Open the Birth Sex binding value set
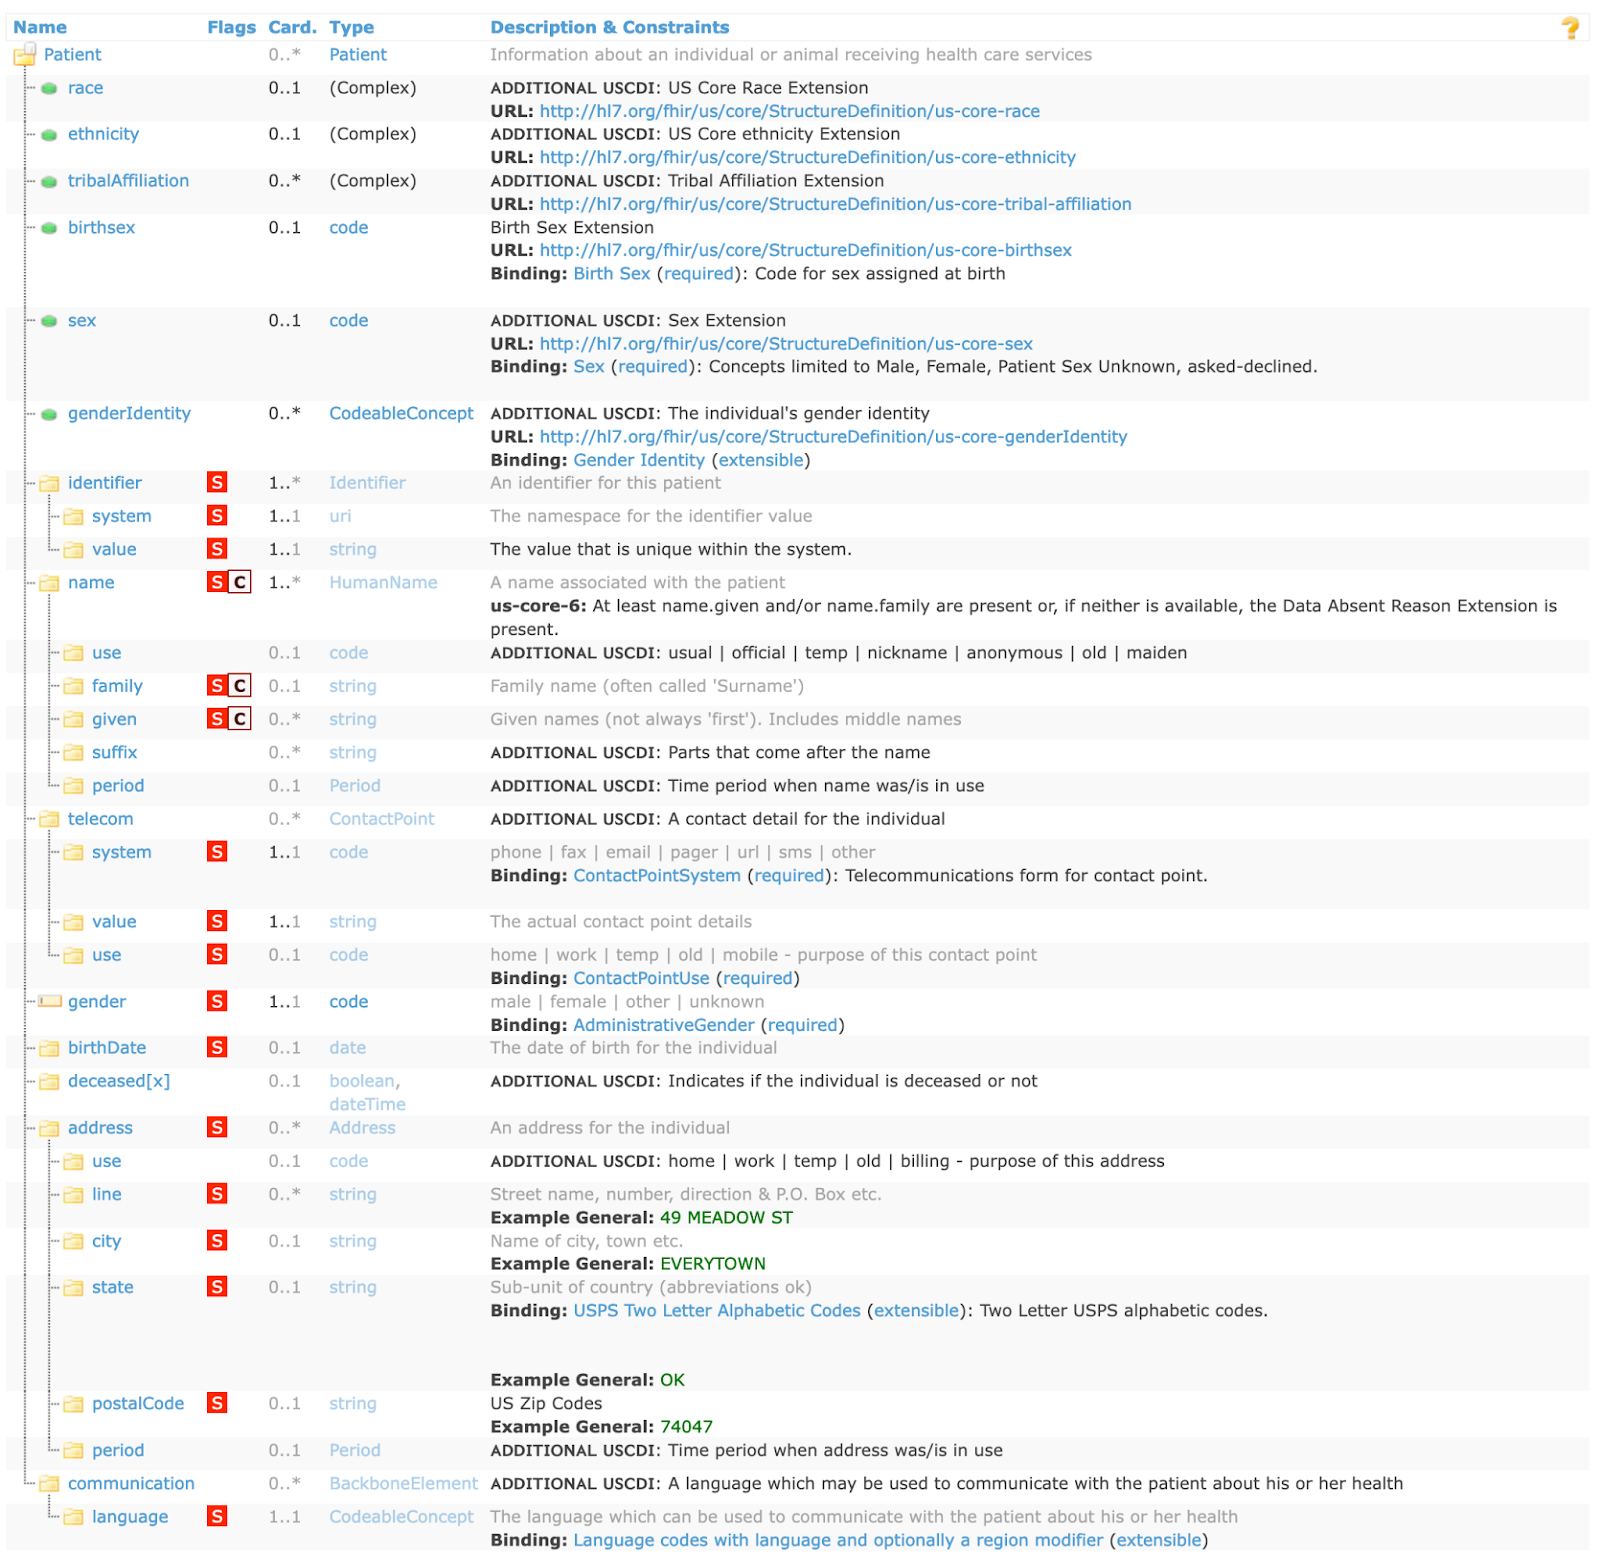 (612, 274)
